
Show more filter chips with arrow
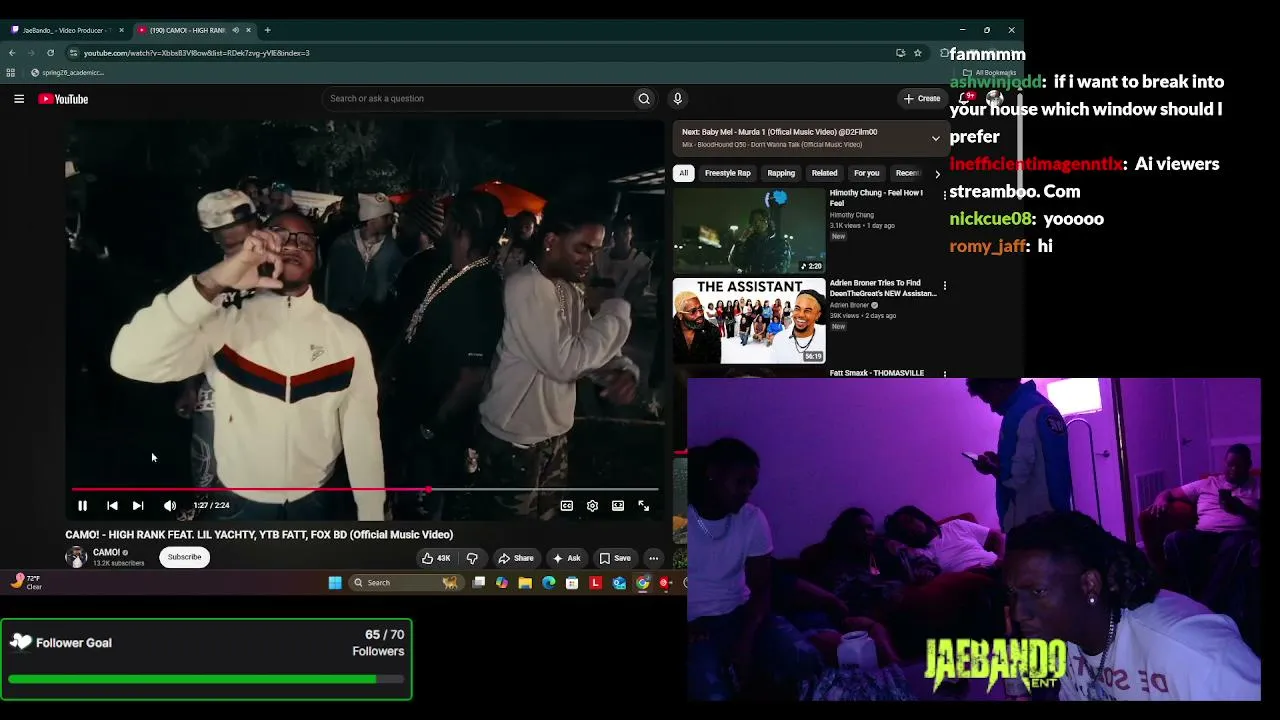click(937, 174)
